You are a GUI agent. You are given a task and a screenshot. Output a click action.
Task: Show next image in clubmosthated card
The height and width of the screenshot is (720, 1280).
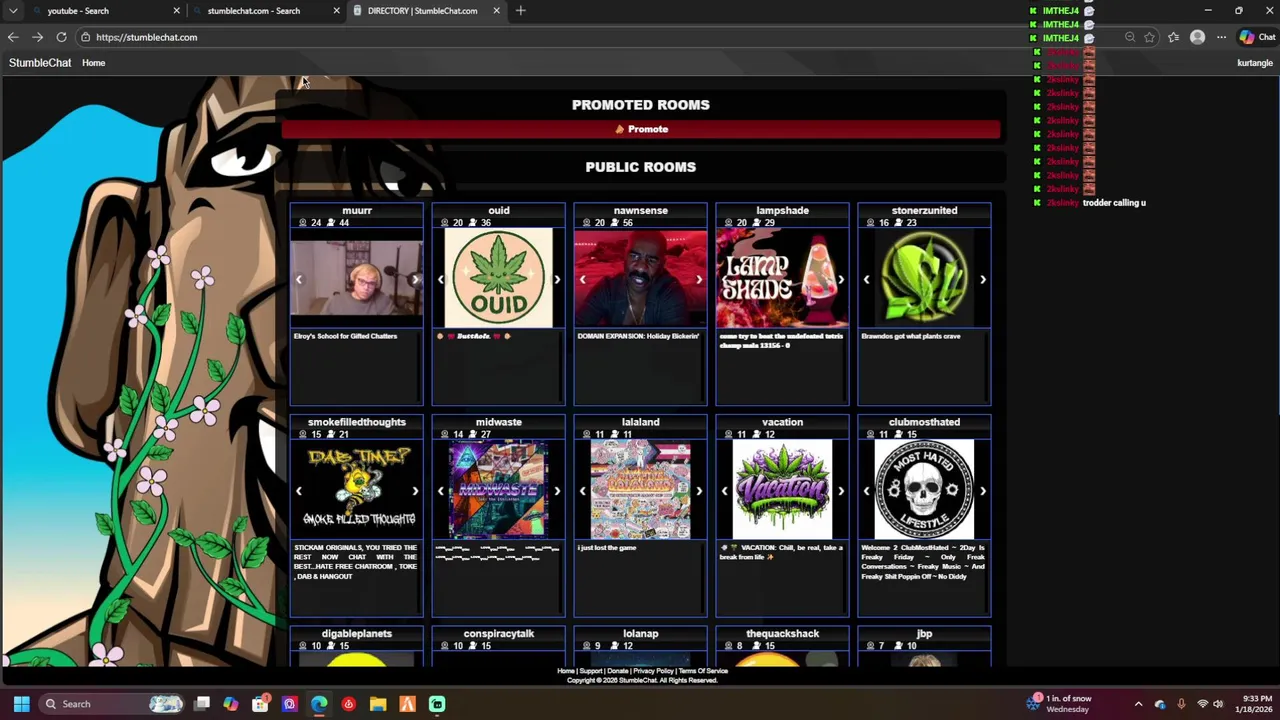click(983, 491)
